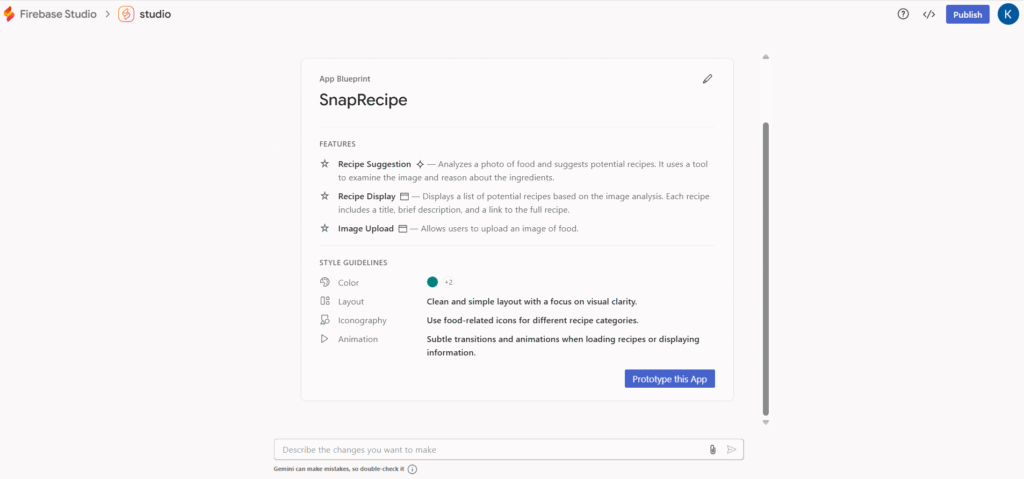Image resolution: width=1024 pixels, height=479 pixels.
Task: Click the Firebase Studio flame logo
Action: tap(9, 14)
